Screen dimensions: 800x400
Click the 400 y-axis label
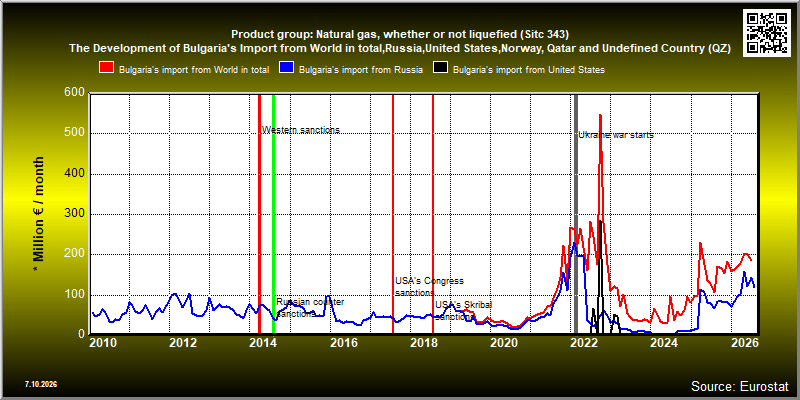click(75, 174)
